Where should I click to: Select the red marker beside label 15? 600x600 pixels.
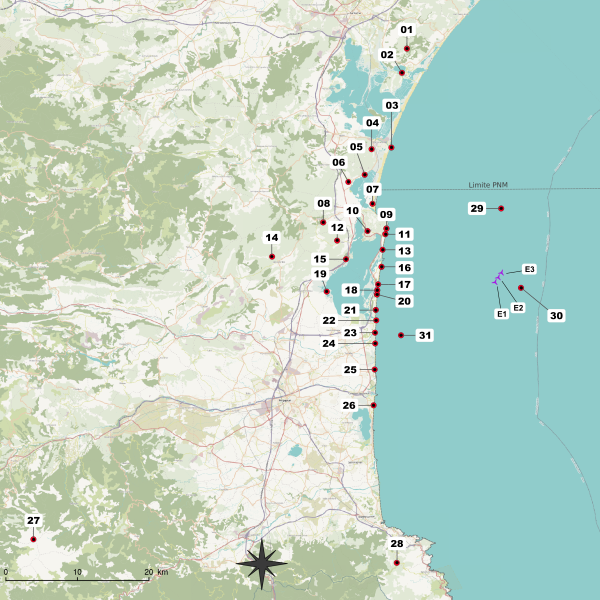(x=346, y=259)
